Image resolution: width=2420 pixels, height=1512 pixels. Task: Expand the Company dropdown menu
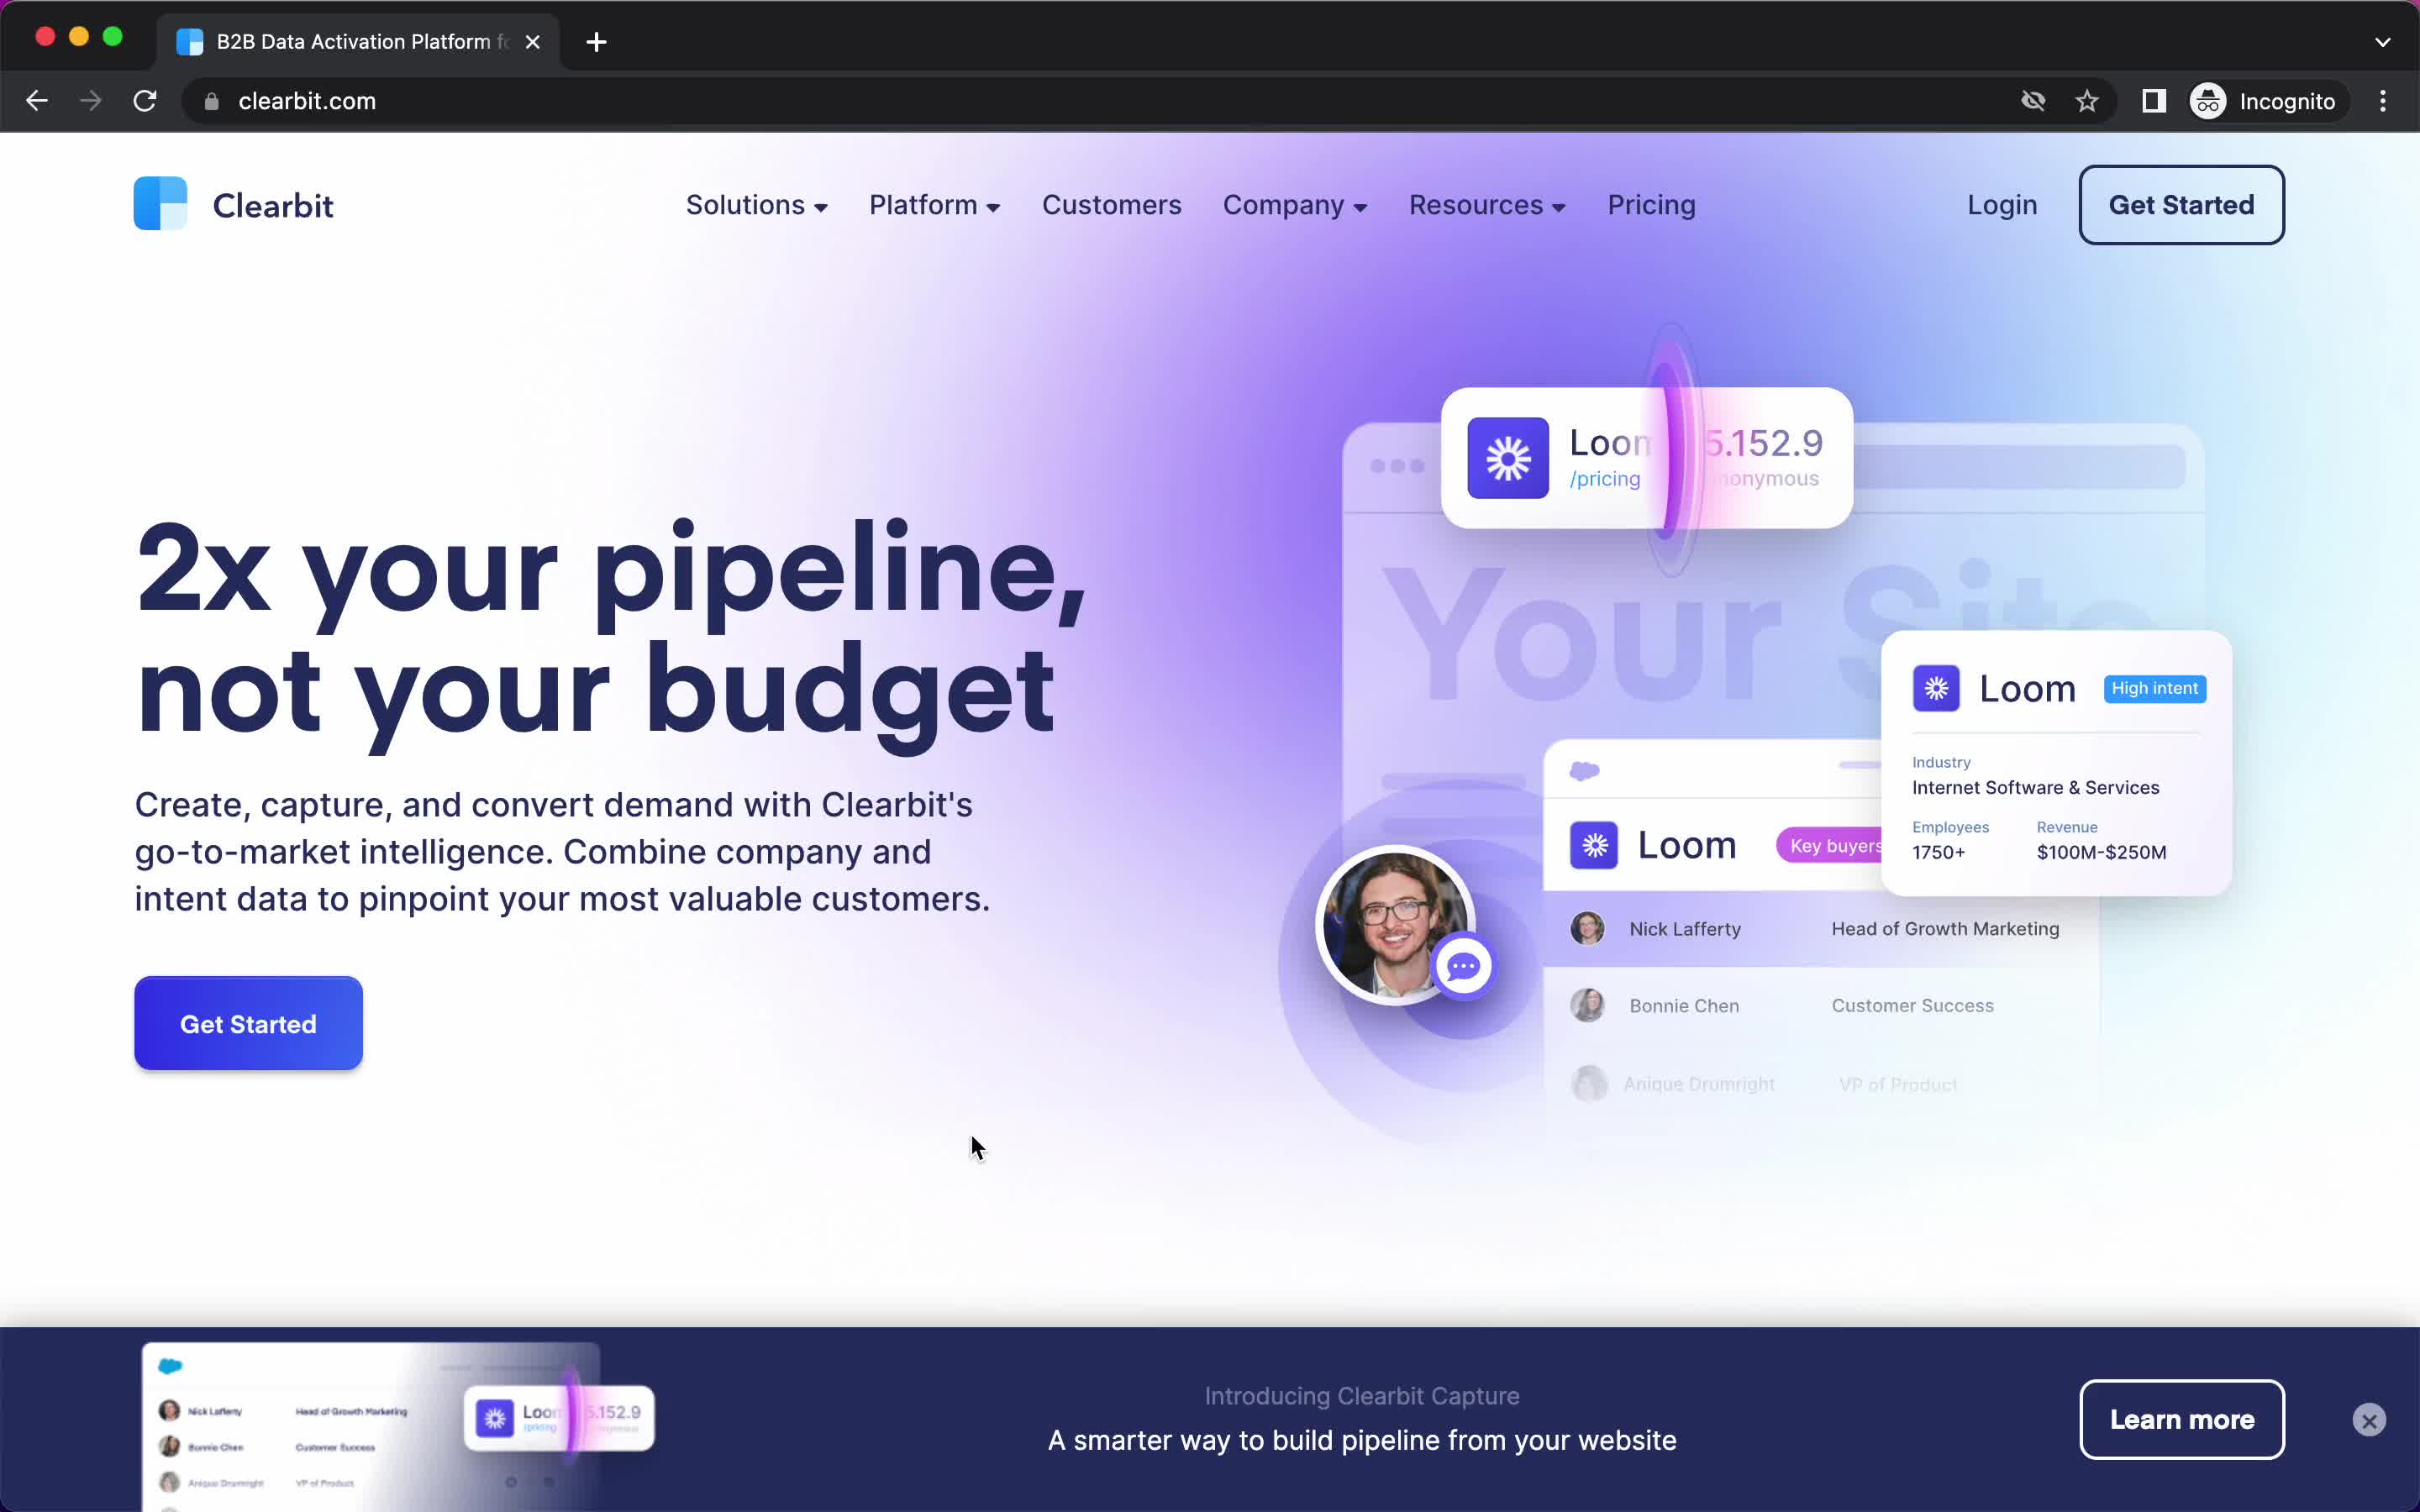tap(1292, 206)
